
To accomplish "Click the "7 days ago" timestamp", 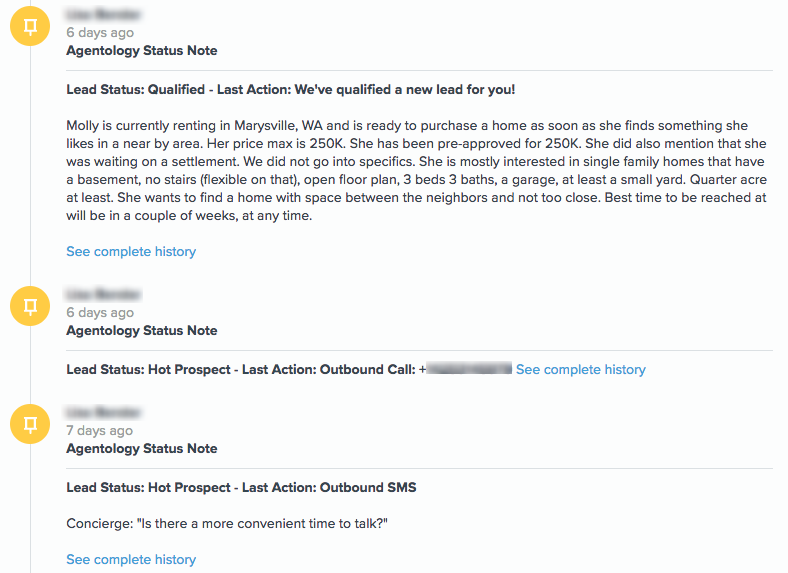I will click(99, 431).
